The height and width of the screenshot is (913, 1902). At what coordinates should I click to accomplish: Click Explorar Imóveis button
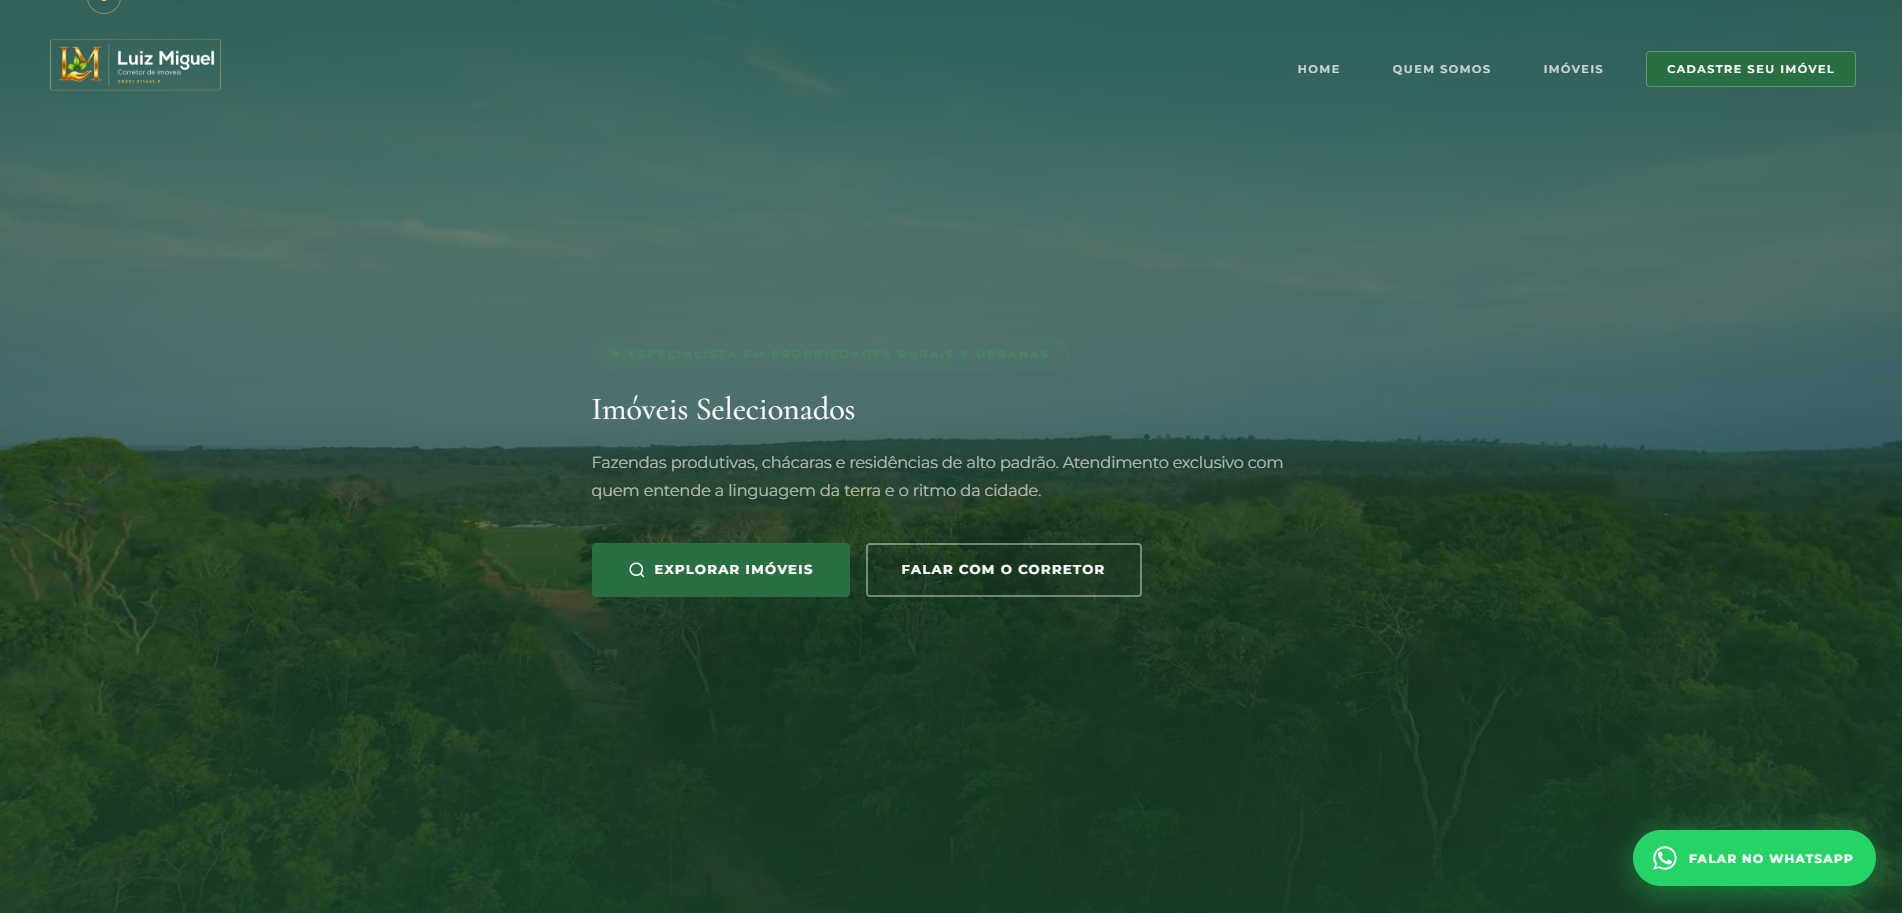(x=720, y=570)
